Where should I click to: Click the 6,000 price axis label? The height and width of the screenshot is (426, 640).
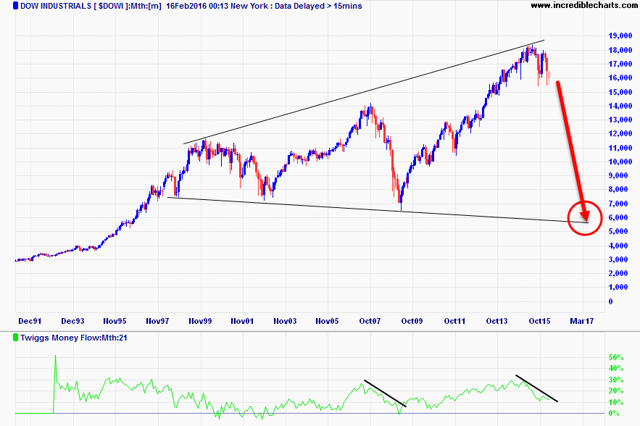pos(618,217)
